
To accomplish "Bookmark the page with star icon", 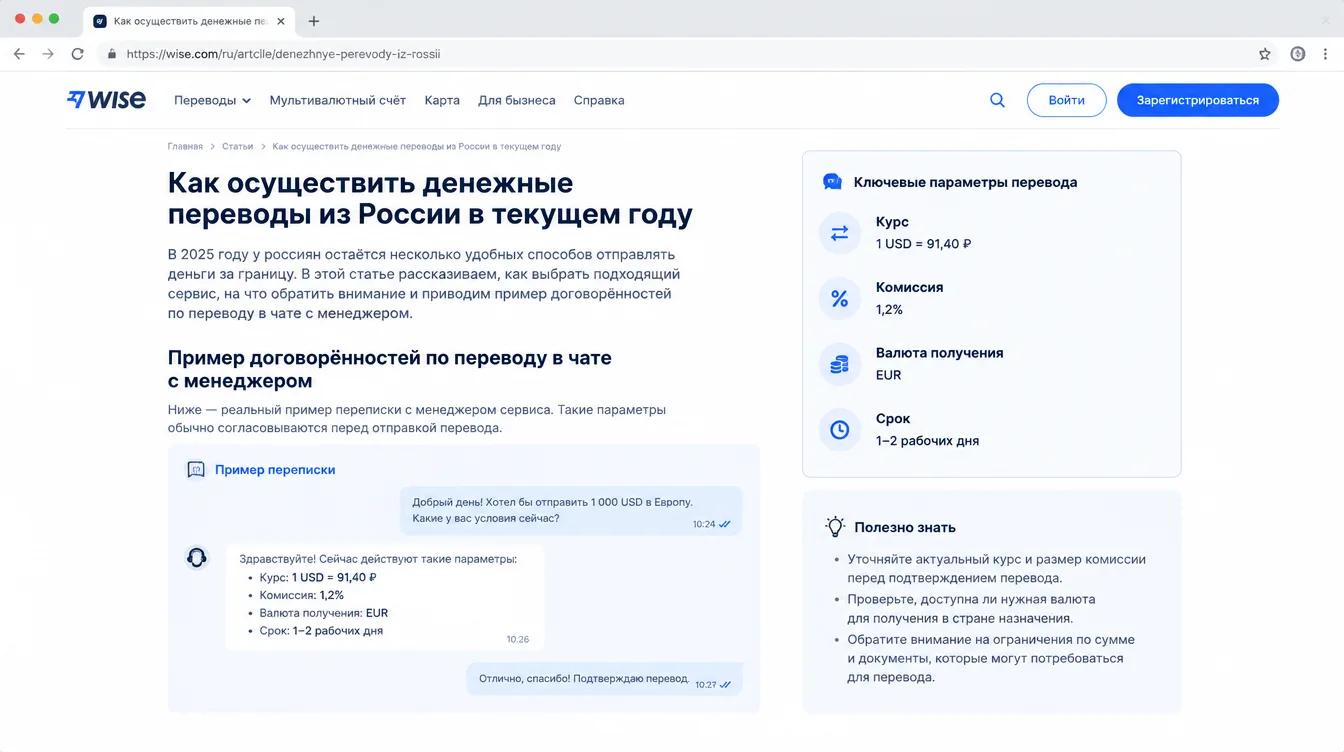I will pyautogui.click(x=1265, y=54).
